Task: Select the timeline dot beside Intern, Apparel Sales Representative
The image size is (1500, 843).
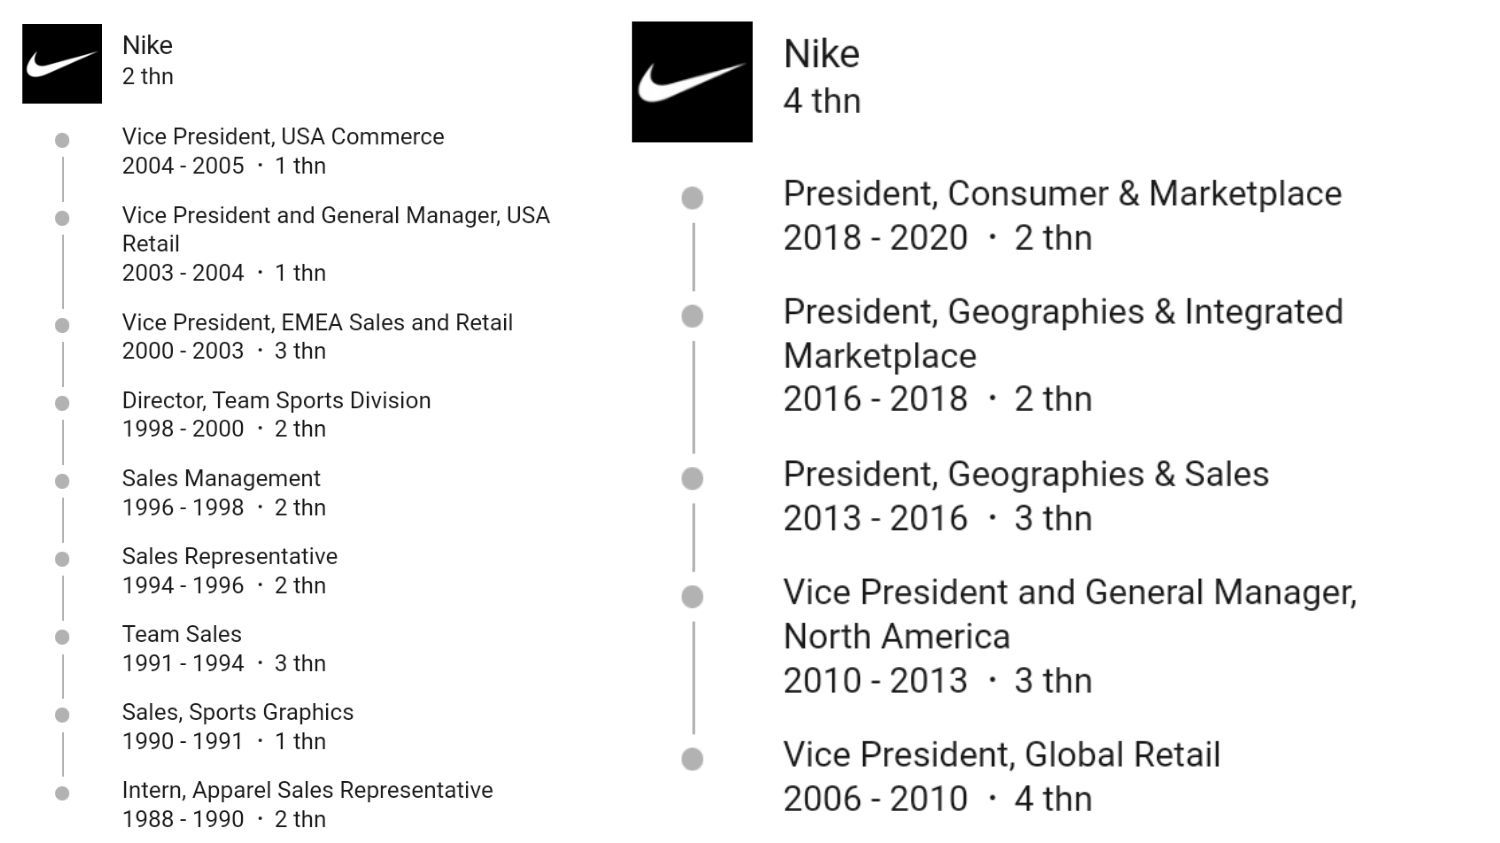Action: point(62,793)
